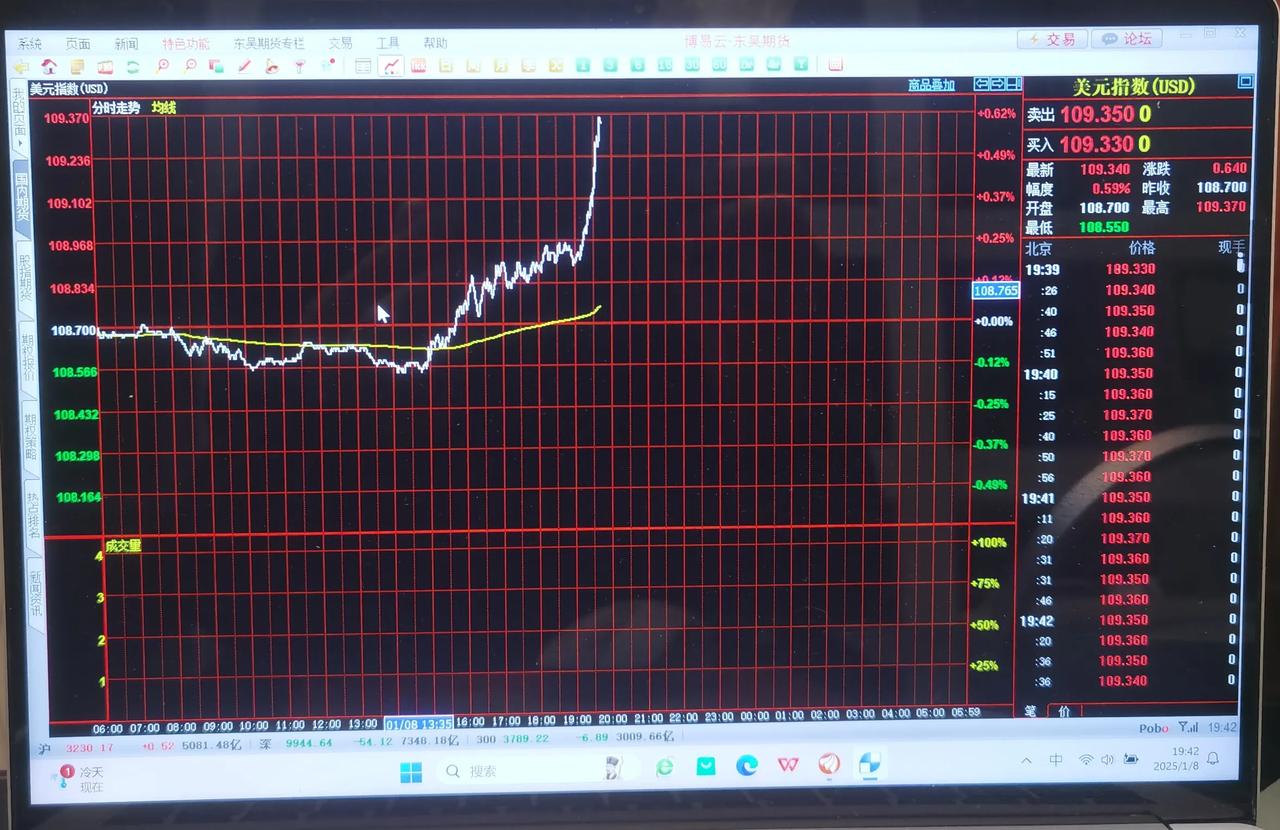The height and width of the screenshot is (830, 1280).
Task: Click the 交易 lightning button at top right
Action: click(x=1052, y=39)
